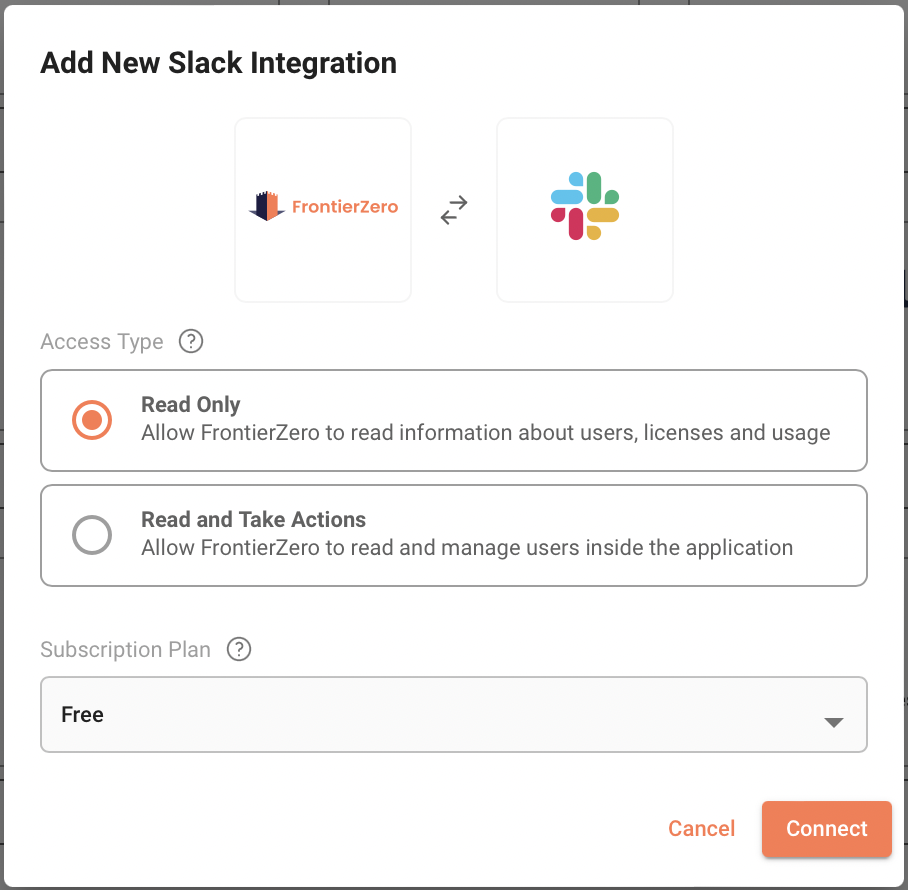Screen dimensions: 908x890
Task: Choose the "Read and Take Actions" option title
Action: (x=253, y=520)
